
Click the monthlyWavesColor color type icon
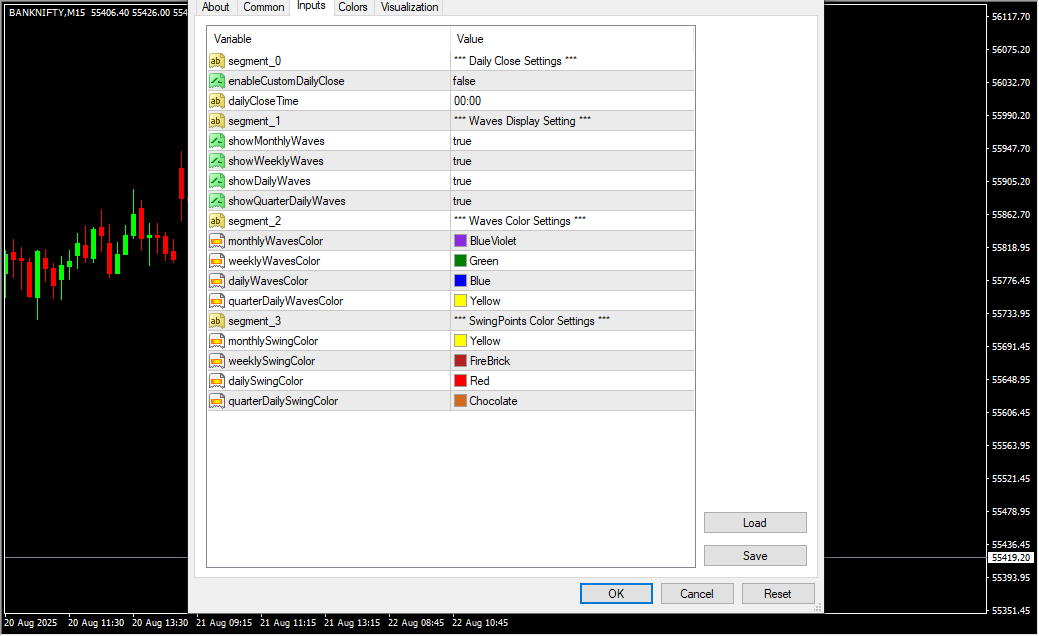click(x=216, y=241)
